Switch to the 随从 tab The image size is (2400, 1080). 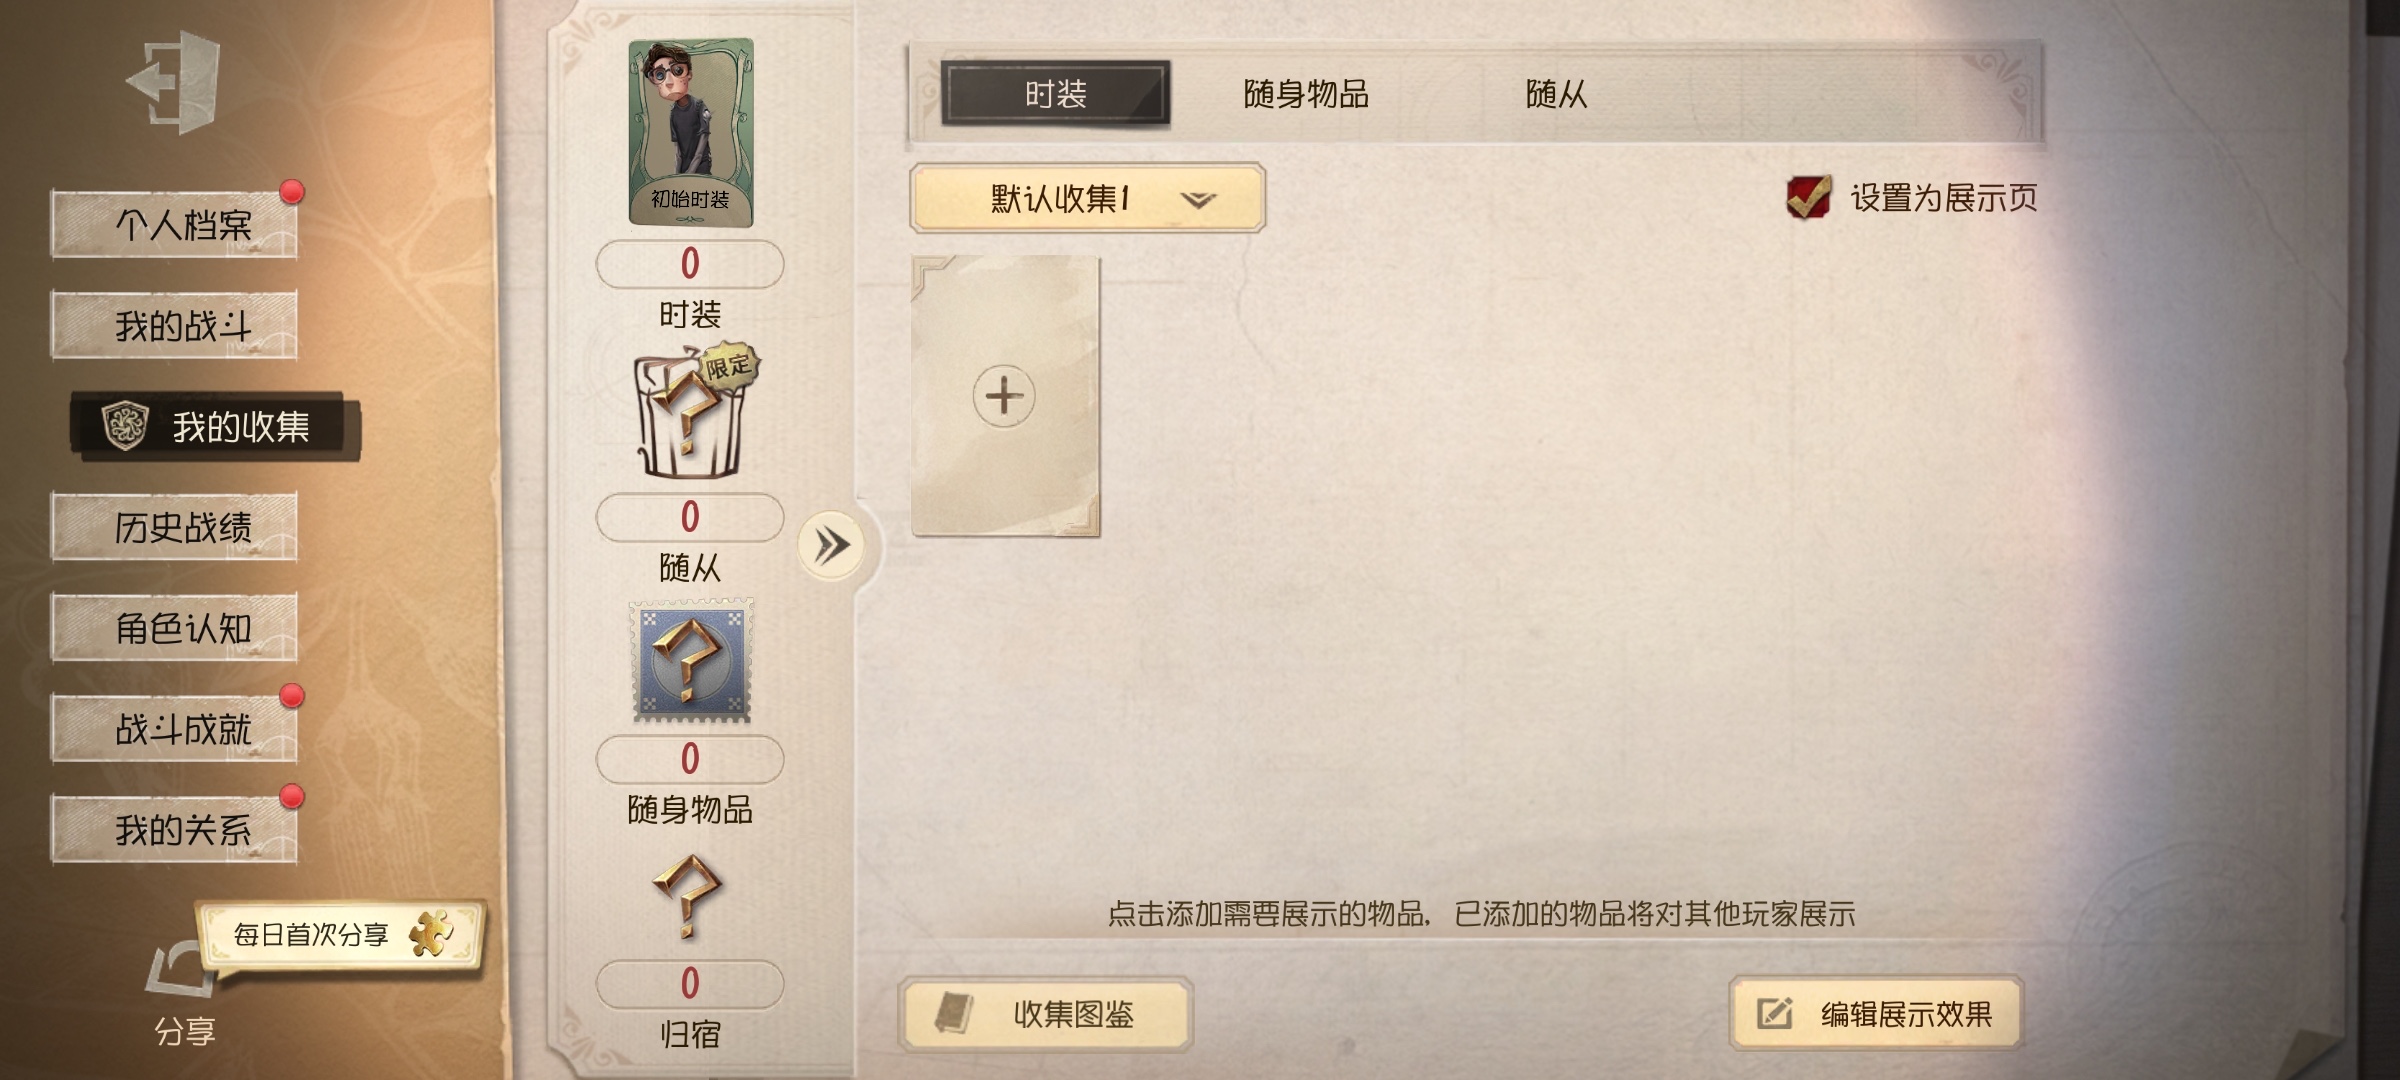pyautogui.click(x=1556, y=94)
